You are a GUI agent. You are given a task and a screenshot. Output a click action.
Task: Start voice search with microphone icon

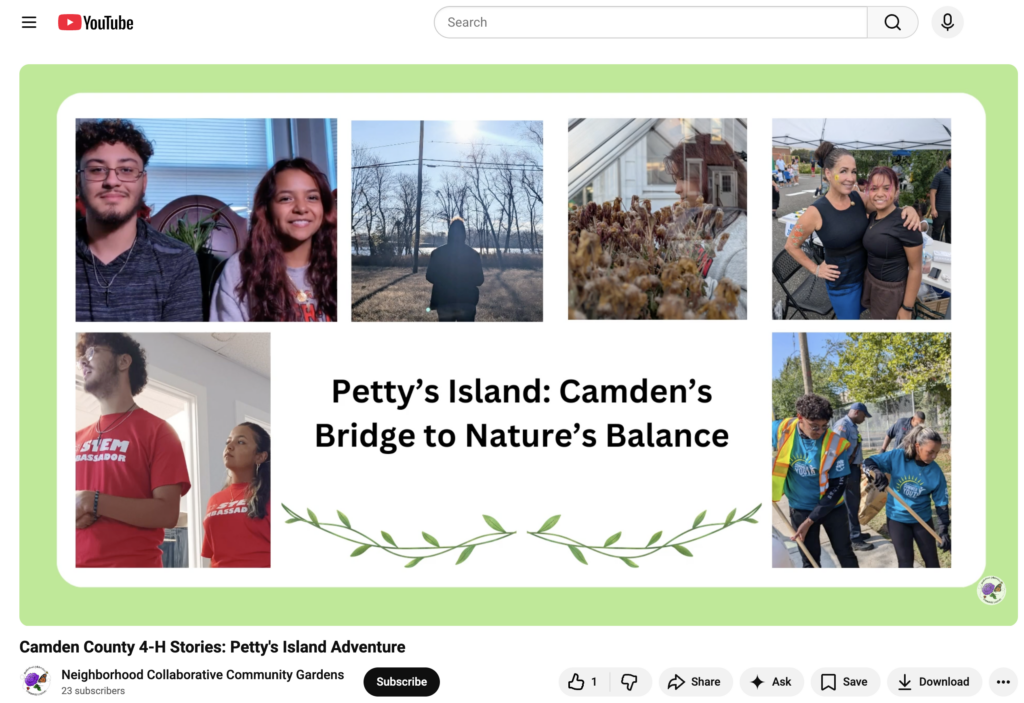[x=947, y=22]
